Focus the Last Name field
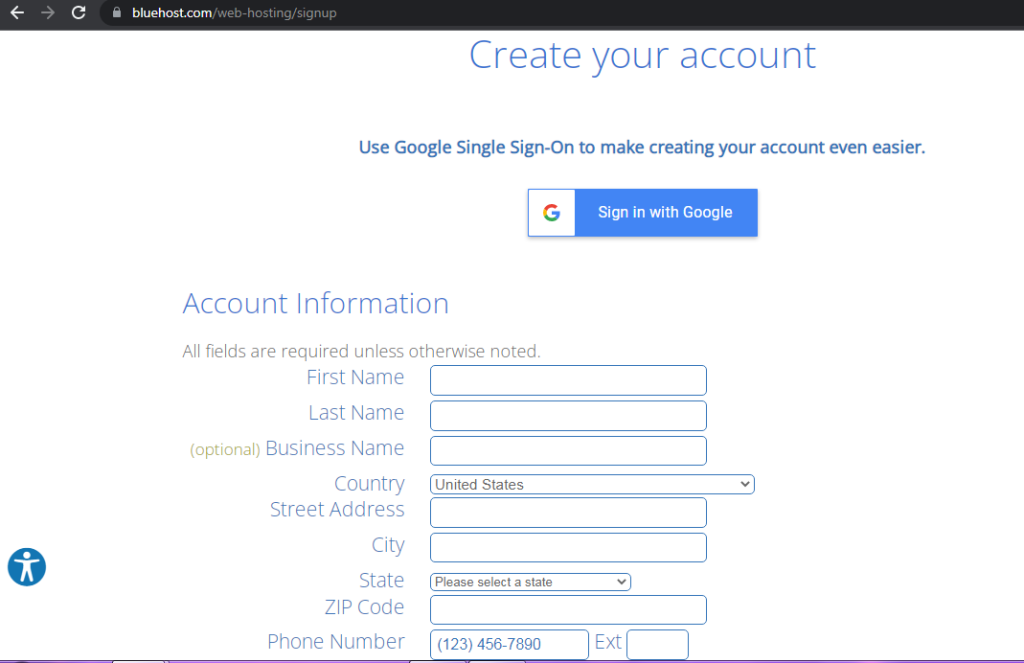Image resolution: width=1024 pixels, height=663 pixels. [568, 415]
